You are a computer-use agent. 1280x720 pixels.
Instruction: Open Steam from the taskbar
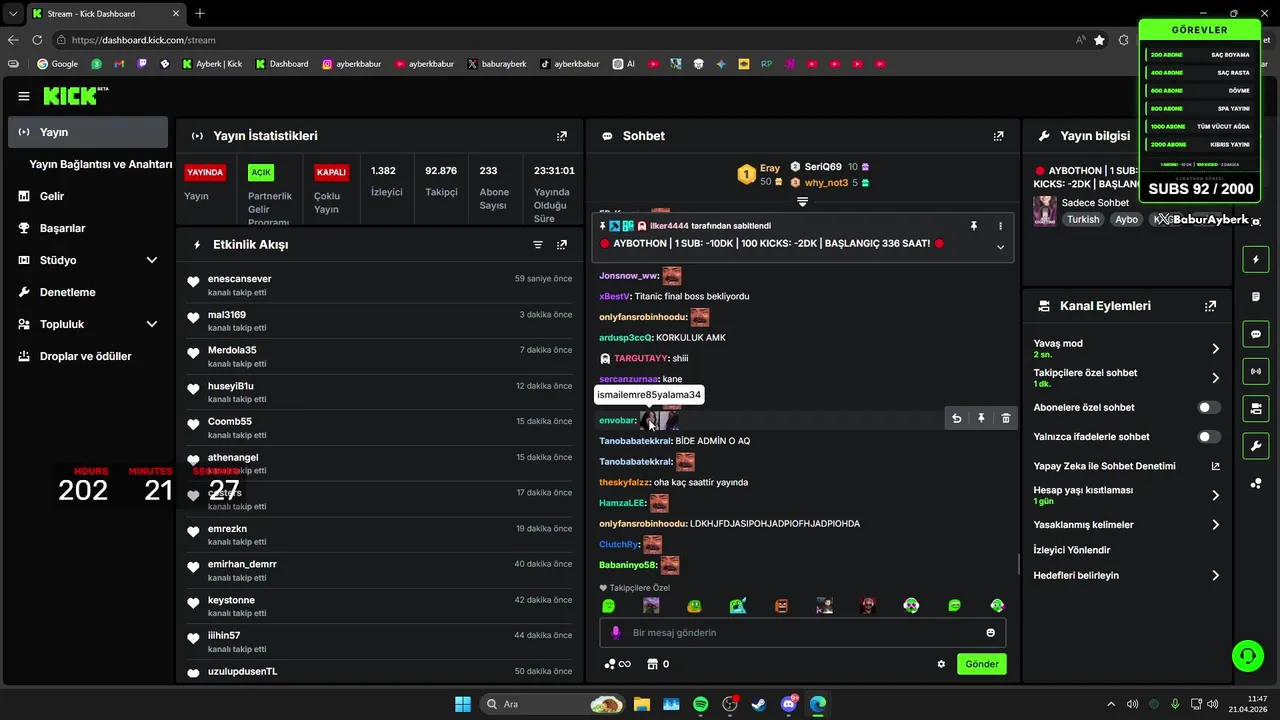[x=759, y=704]
